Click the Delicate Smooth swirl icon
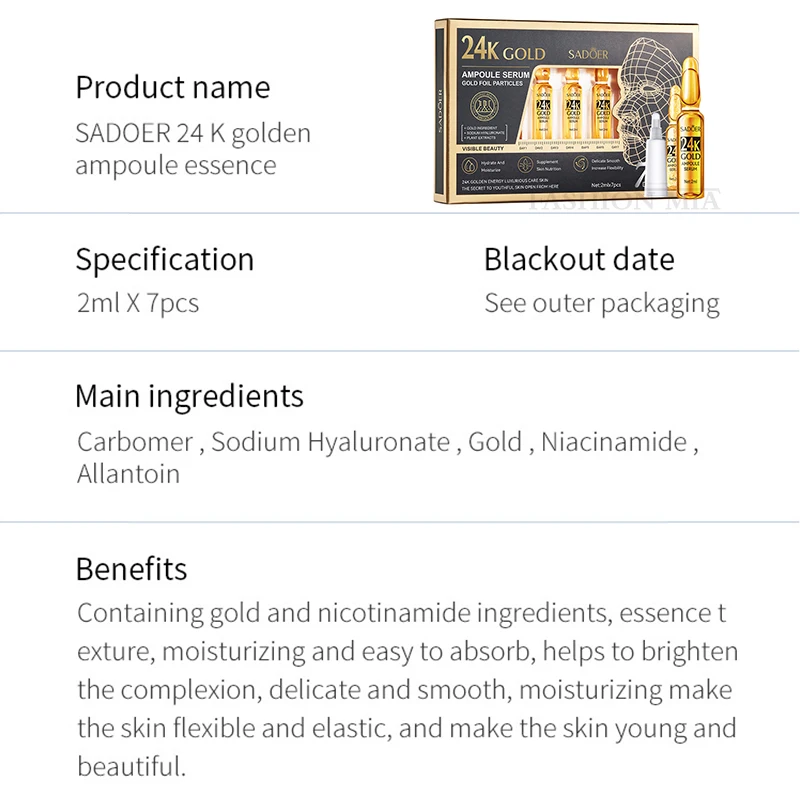Image resolution: width=800 pixels, height=800 pixels. coord(581,163)
